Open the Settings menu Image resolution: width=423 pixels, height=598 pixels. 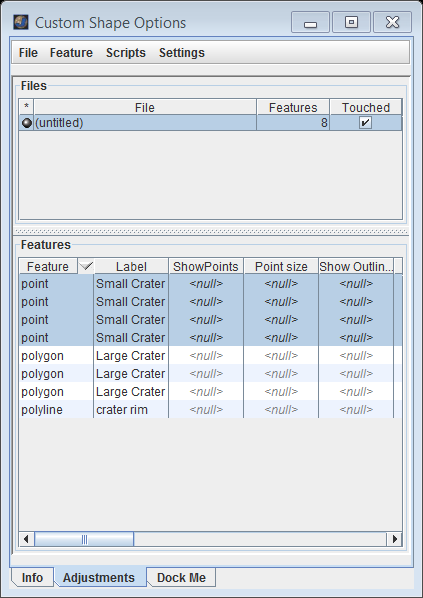pos(182,53)
